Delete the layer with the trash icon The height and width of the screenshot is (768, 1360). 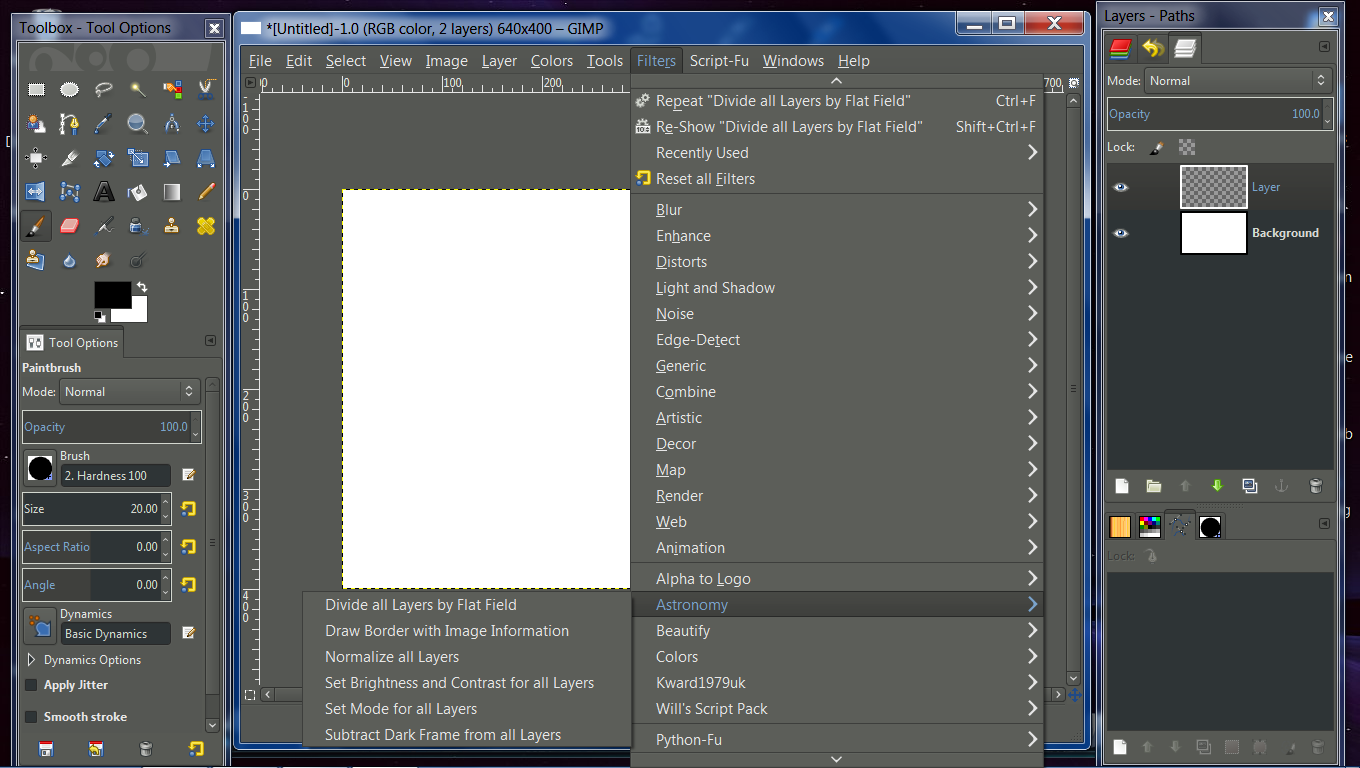1316,486
